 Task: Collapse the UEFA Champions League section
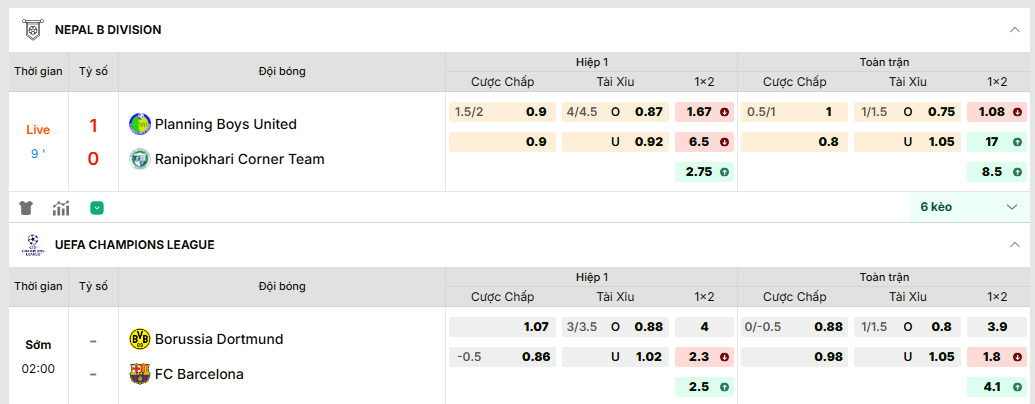pyautogui.click(x=1015, y=244)
